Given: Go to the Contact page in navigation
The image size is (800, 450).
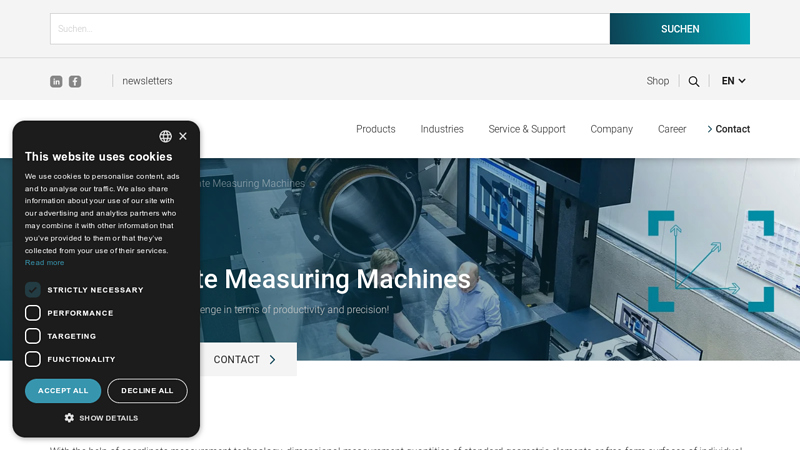Looking at the screenshot, I should click(729, 129).
